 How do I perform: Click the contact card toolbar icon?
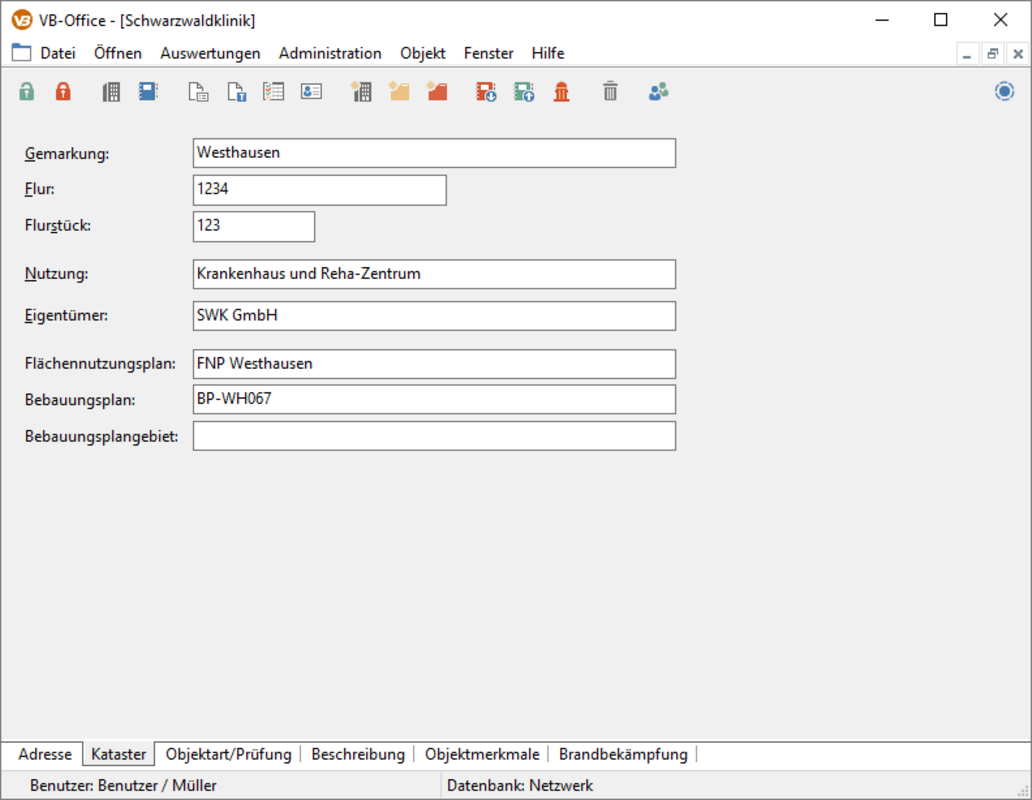pos(311,92)
